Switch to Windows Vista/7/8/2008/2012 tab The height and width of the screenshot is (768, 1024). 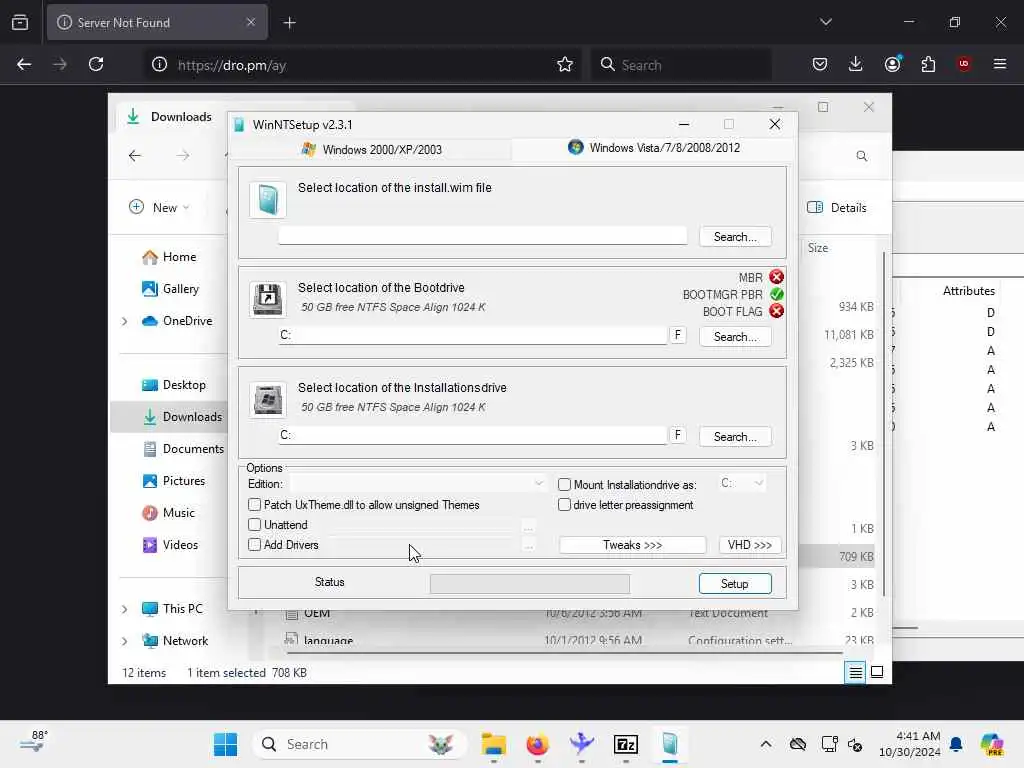[x=653, y=148]
